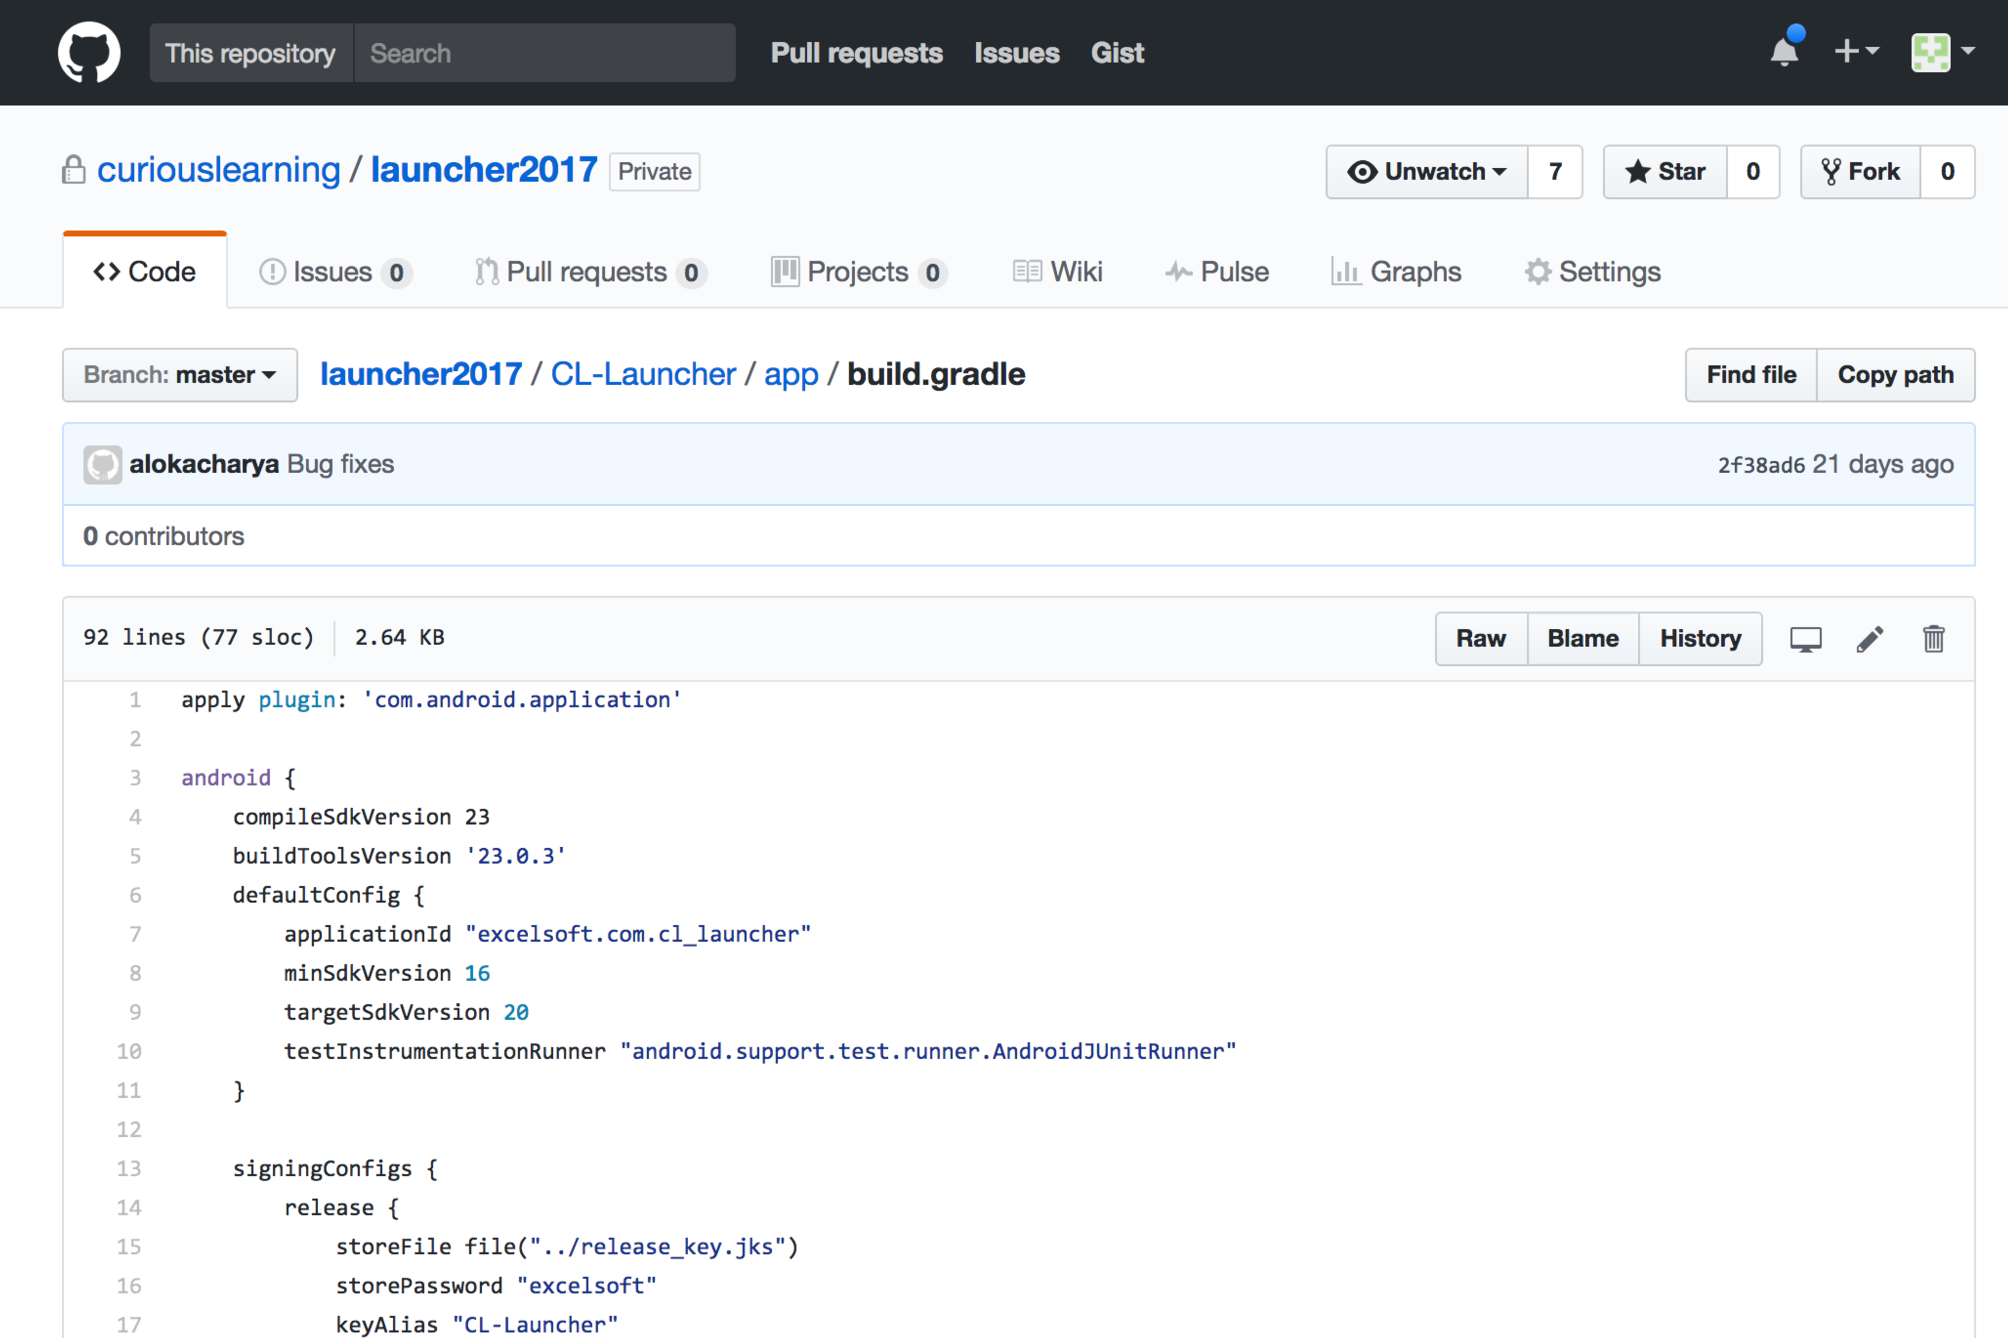2008x1338 pixels.
Task: Click the desktop open-in-app icon
Action: pos(1805,639)
